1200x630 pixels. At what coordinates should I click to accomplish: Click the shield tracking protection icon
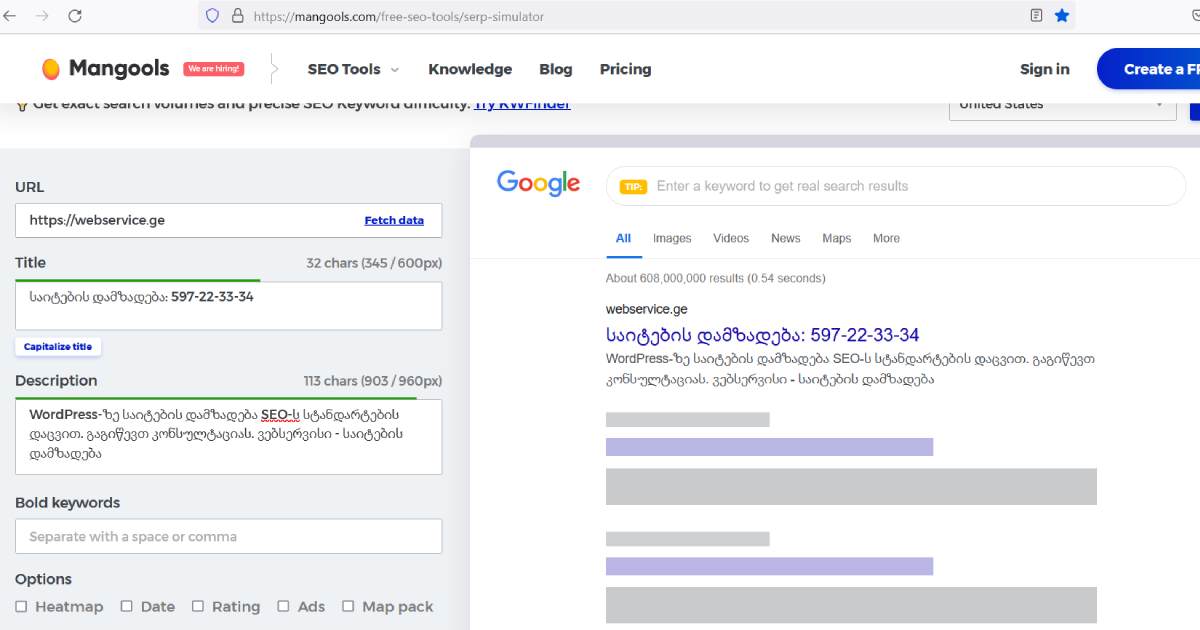(x=212, y=16)
